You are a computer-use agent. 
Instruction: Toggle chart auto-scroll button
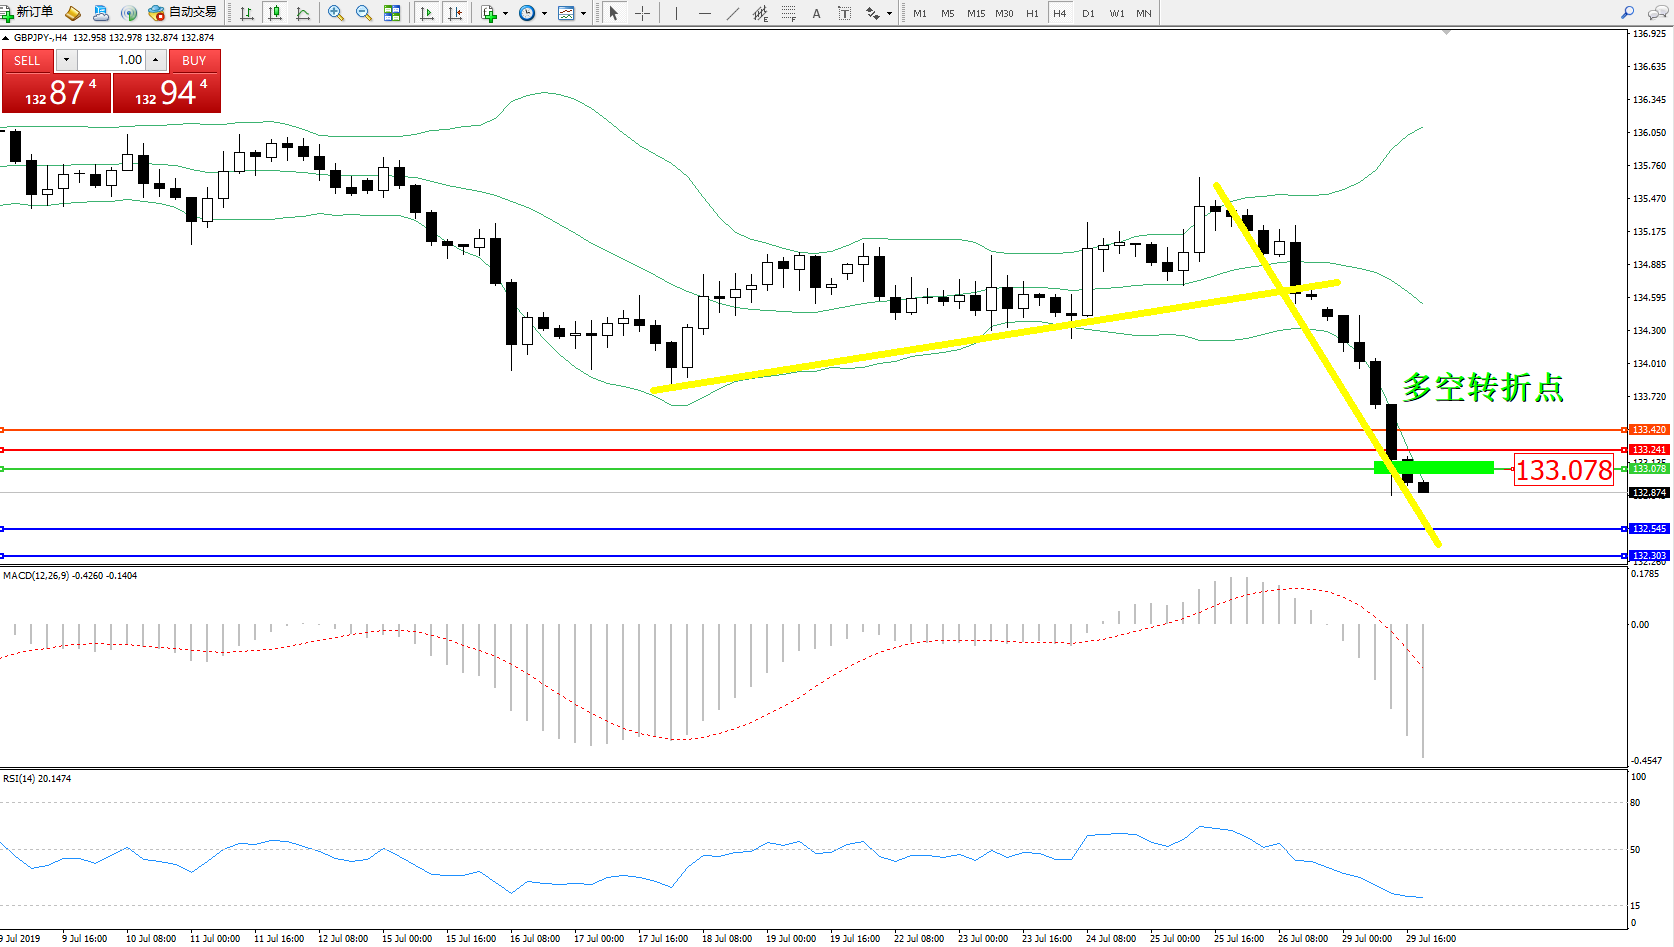click(427, 13)
